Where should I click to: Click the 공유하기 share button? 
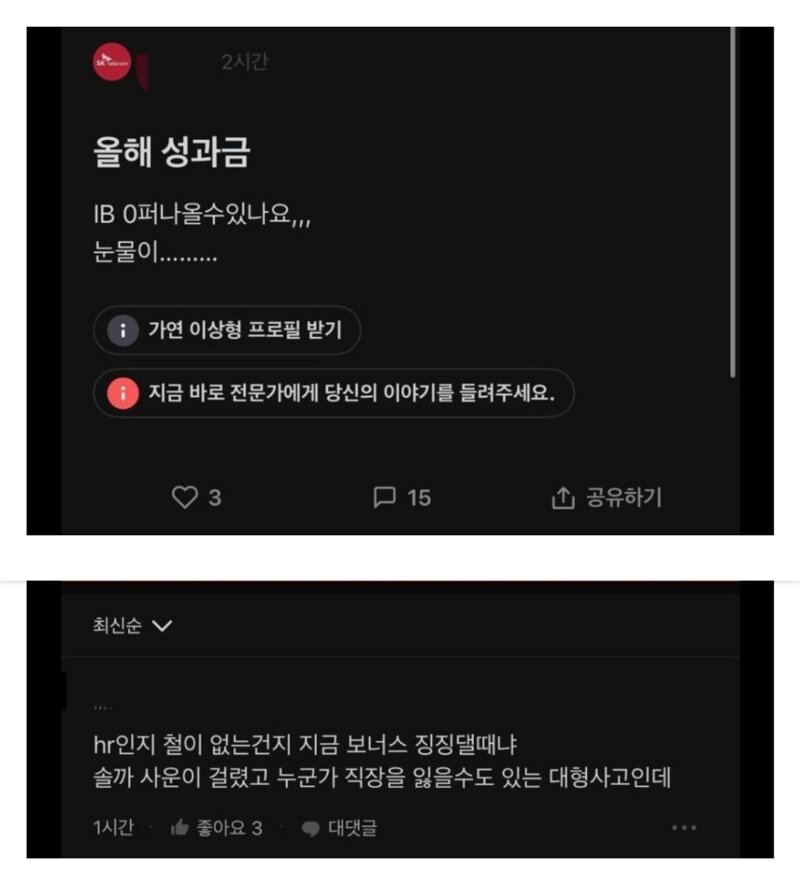pyautogui.click(x=606, y=498)
